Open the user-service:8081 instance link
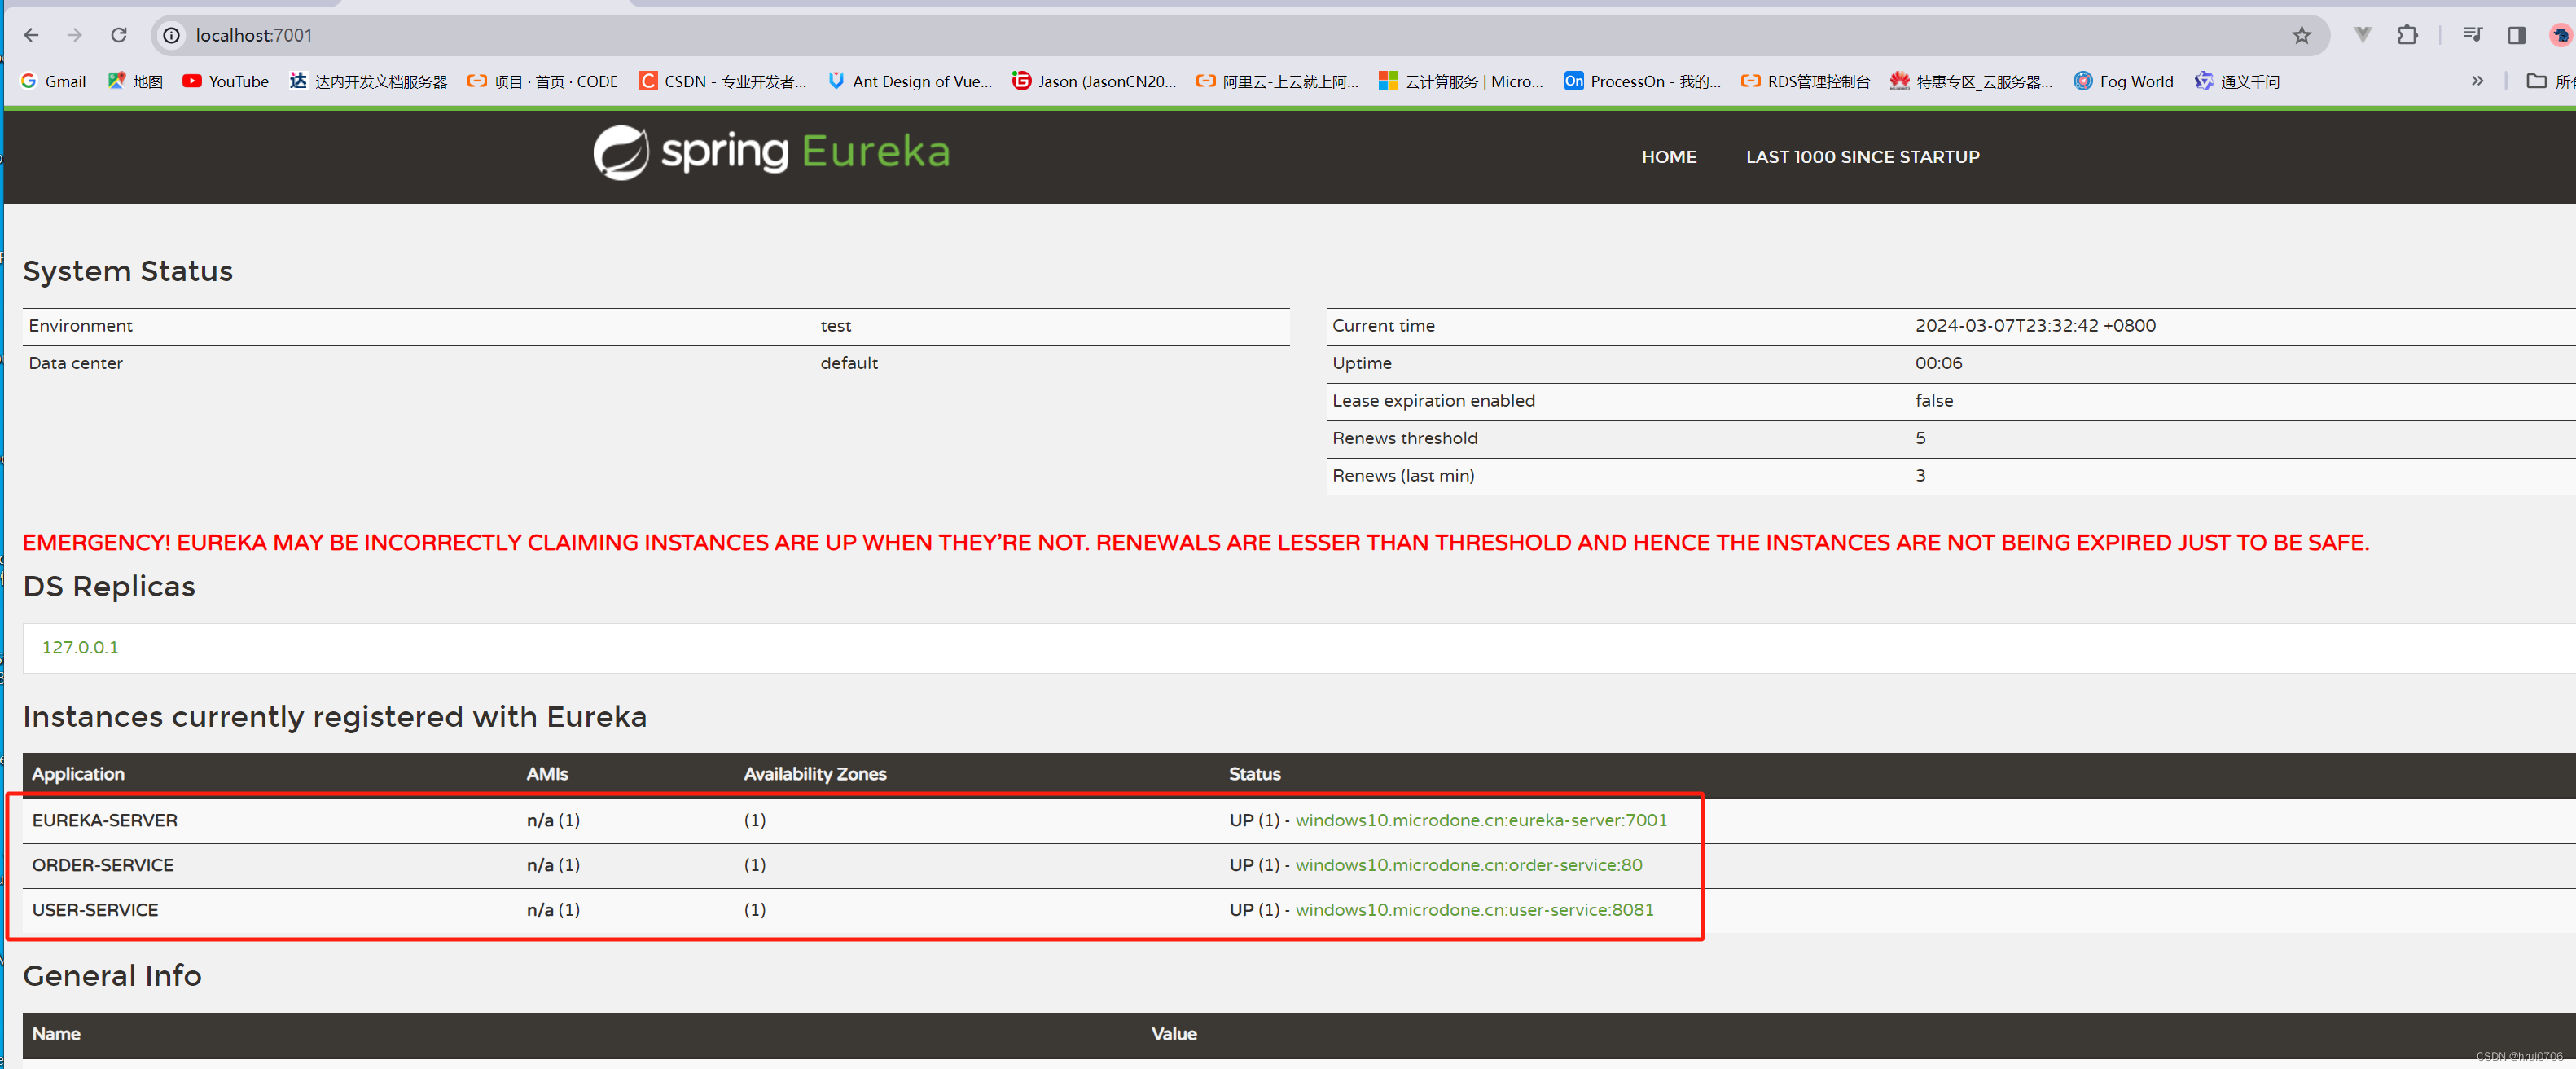Image resolution: width=2576 pixels, height=1069 pixels. tap(1474, 910)
